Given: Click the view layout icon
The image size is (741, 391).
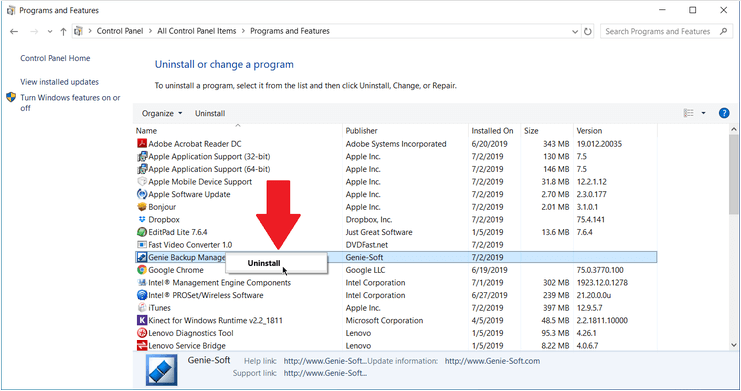Looking at the screenshot, I should [689, 113].
